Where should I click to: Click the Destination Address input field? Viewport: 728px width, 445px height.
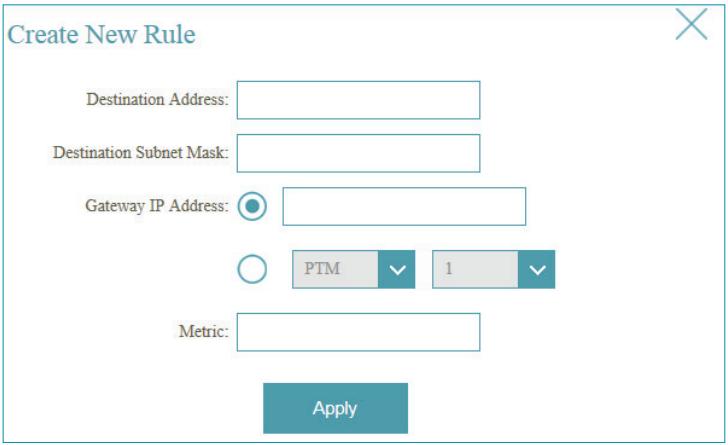(x=358, y=100)
